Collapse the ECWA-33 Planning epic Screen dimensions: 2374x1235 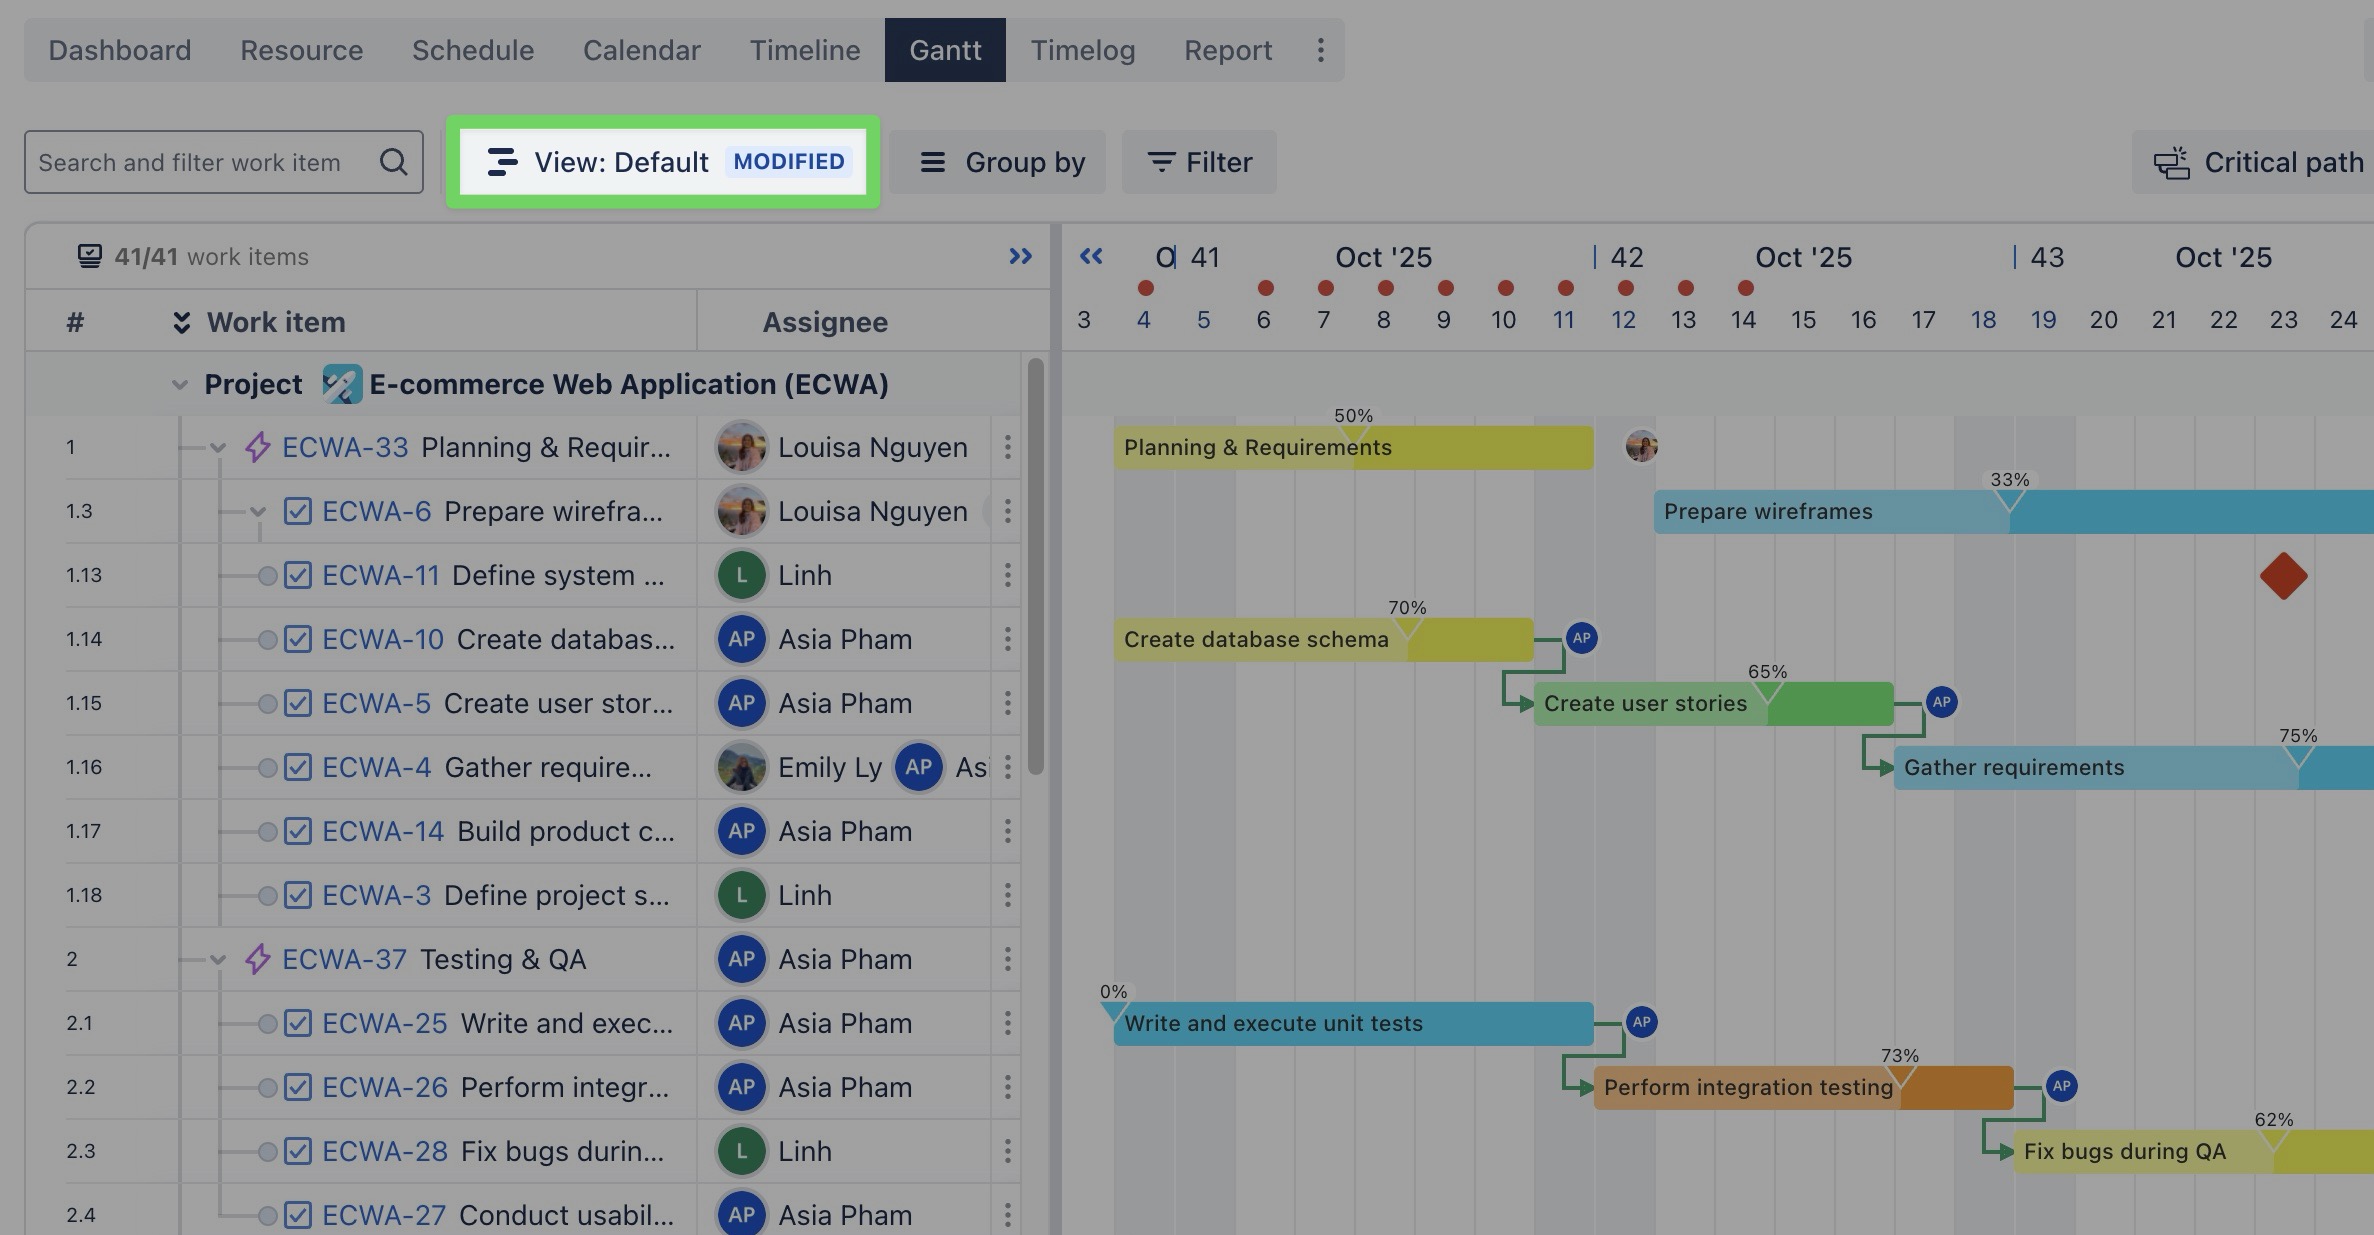218,448
